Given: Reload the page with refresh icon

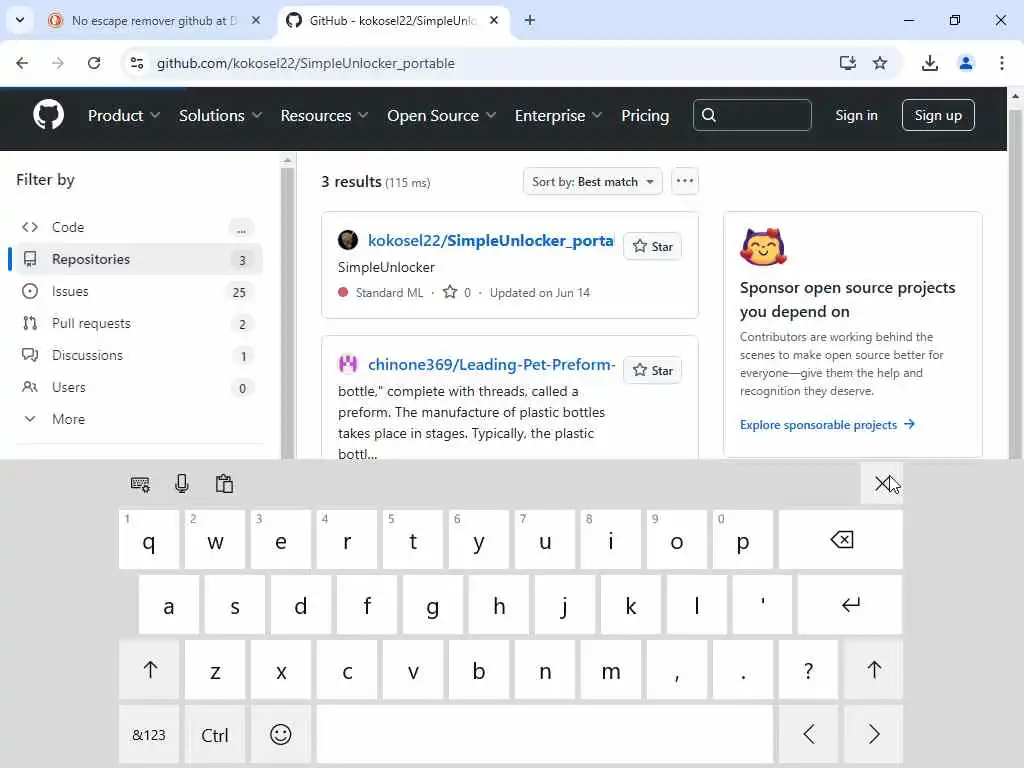Looking at the screenshot, I should pyautogui.click(x=94, y=63).
